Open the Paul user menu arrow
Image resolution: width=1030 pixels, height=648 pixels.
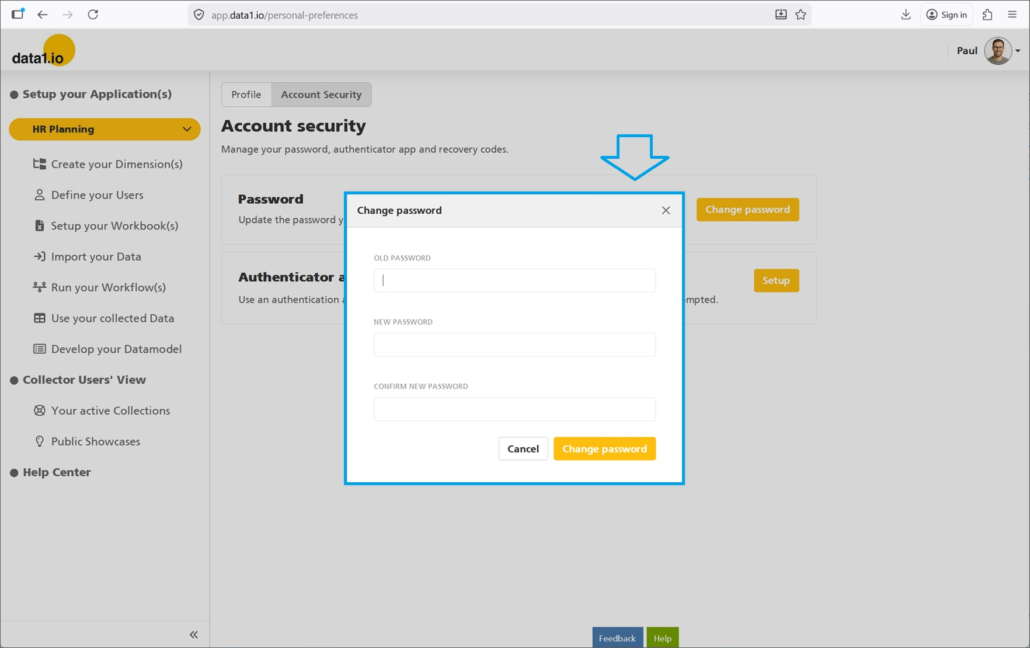coord(1018,51)
